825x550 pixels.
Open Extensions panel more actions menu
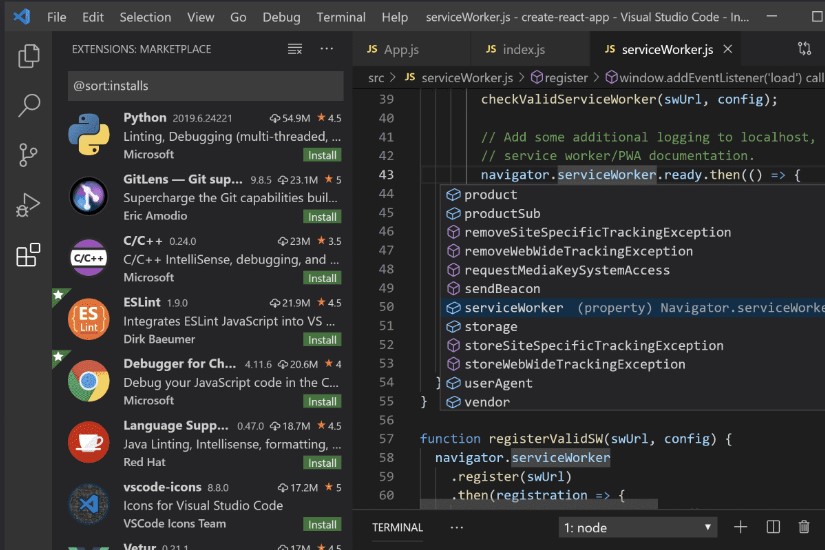[327, 48]
